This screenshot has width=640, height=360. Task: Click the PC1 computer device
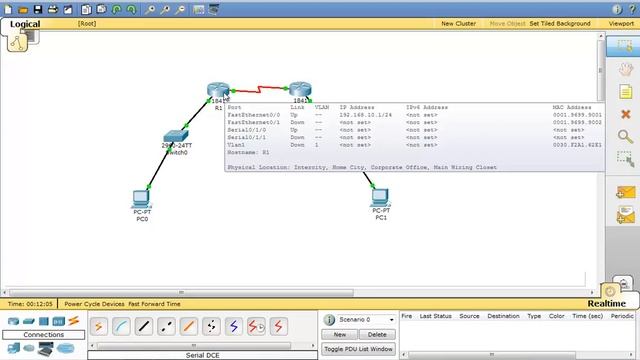380,198
